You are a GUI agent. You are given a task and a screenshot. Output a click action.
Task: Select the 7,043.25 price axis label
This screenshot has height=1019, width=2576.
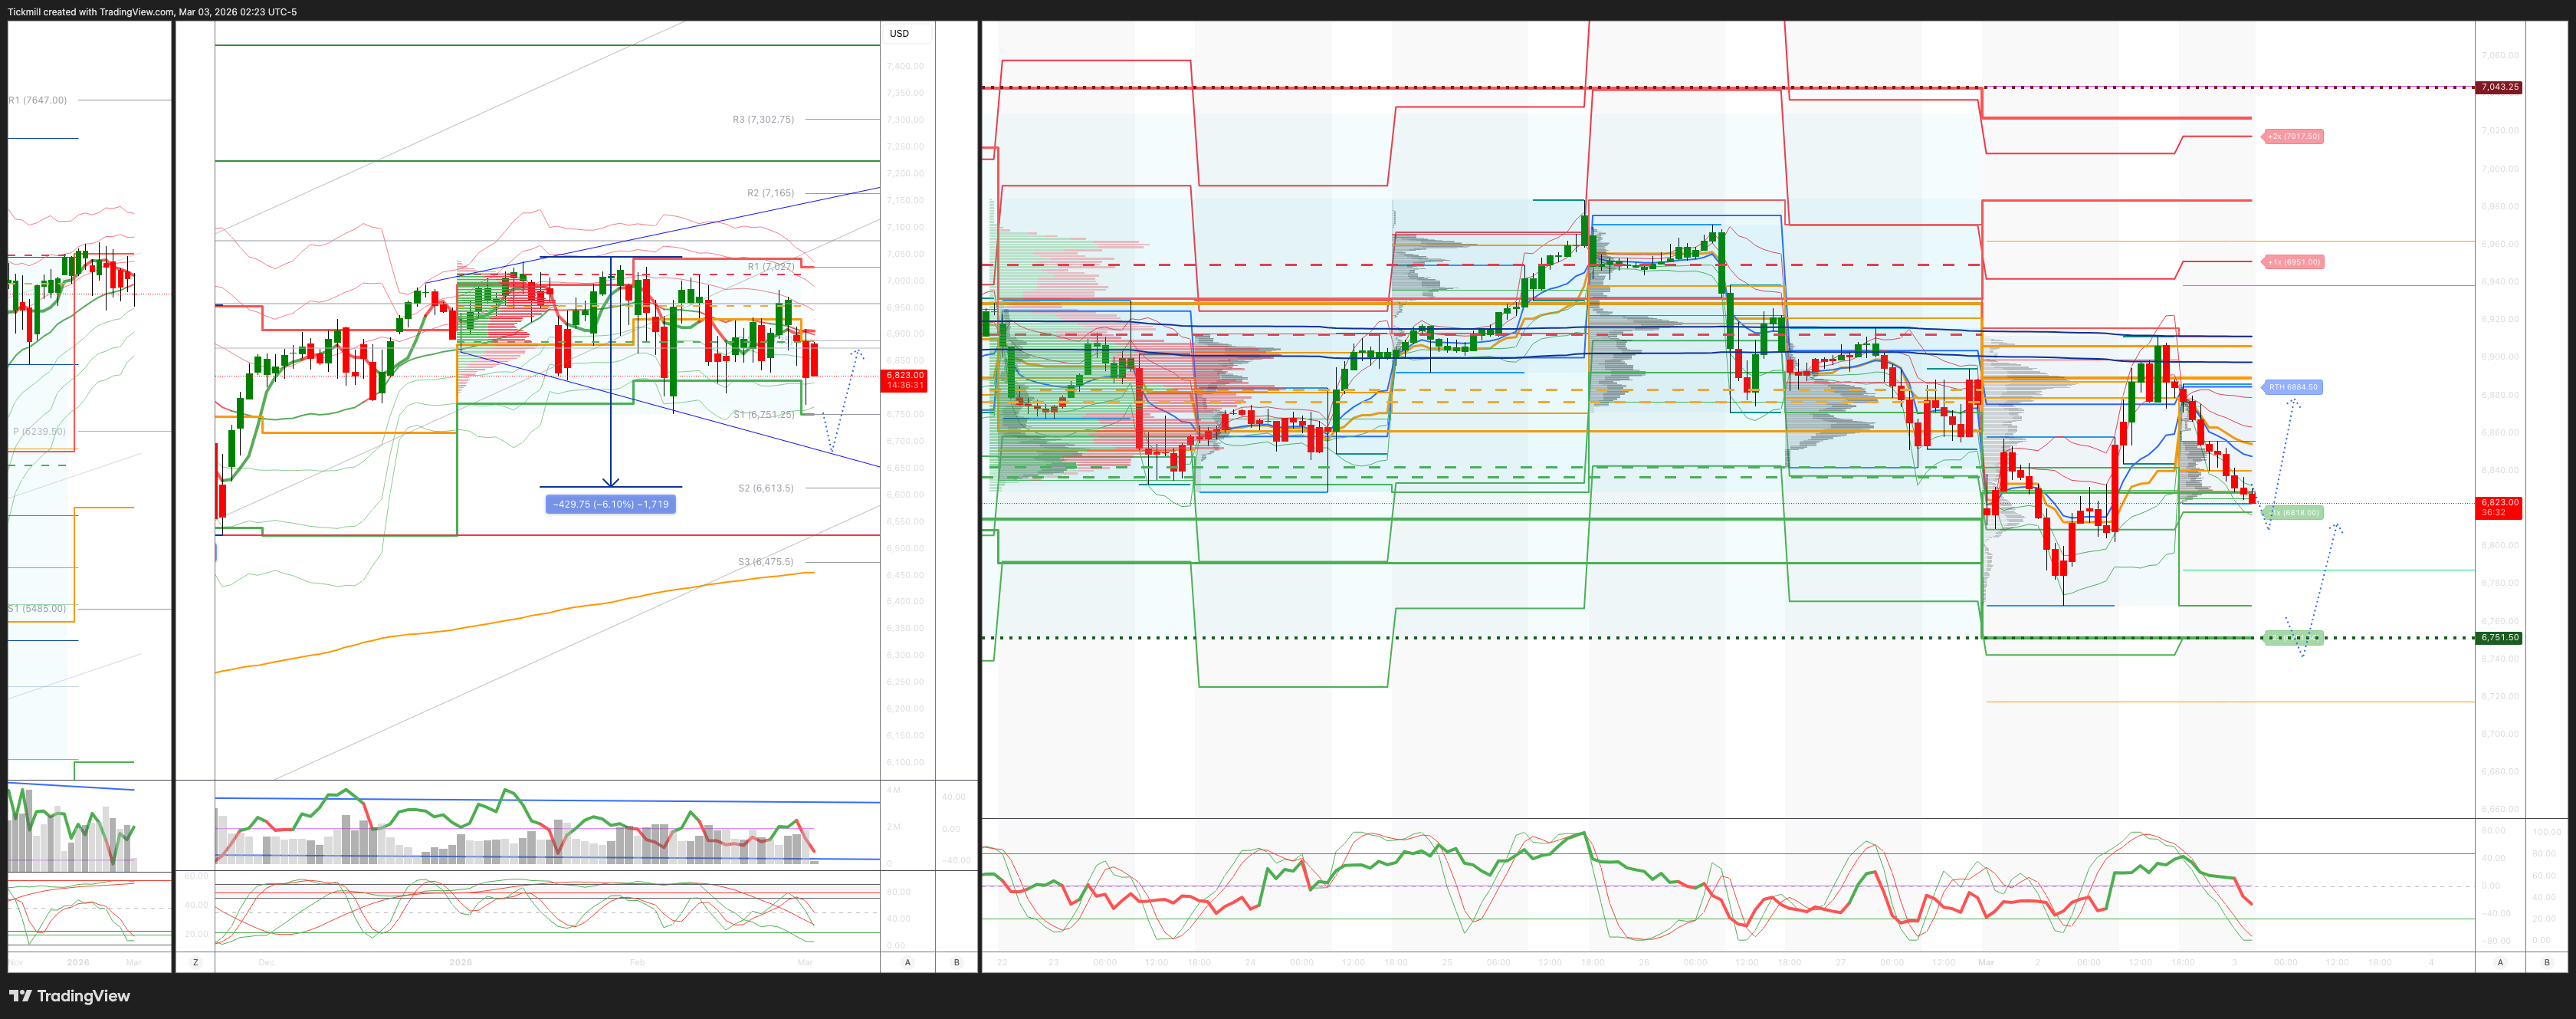coord(2499,87)
